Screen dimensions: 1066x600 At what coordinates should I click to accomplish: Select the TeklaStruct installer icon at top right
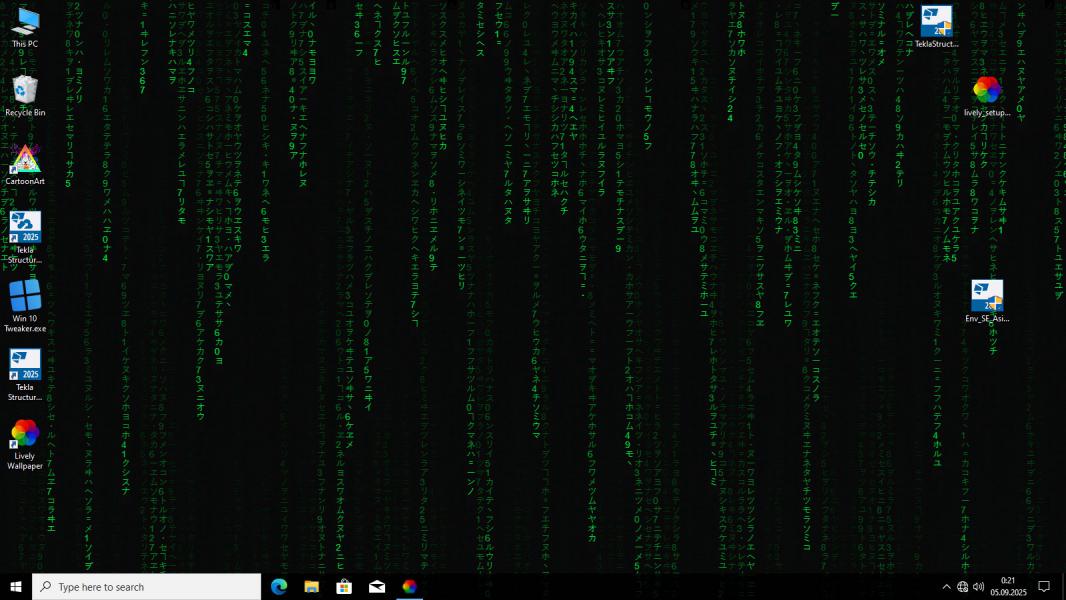(x=936, y=27)
